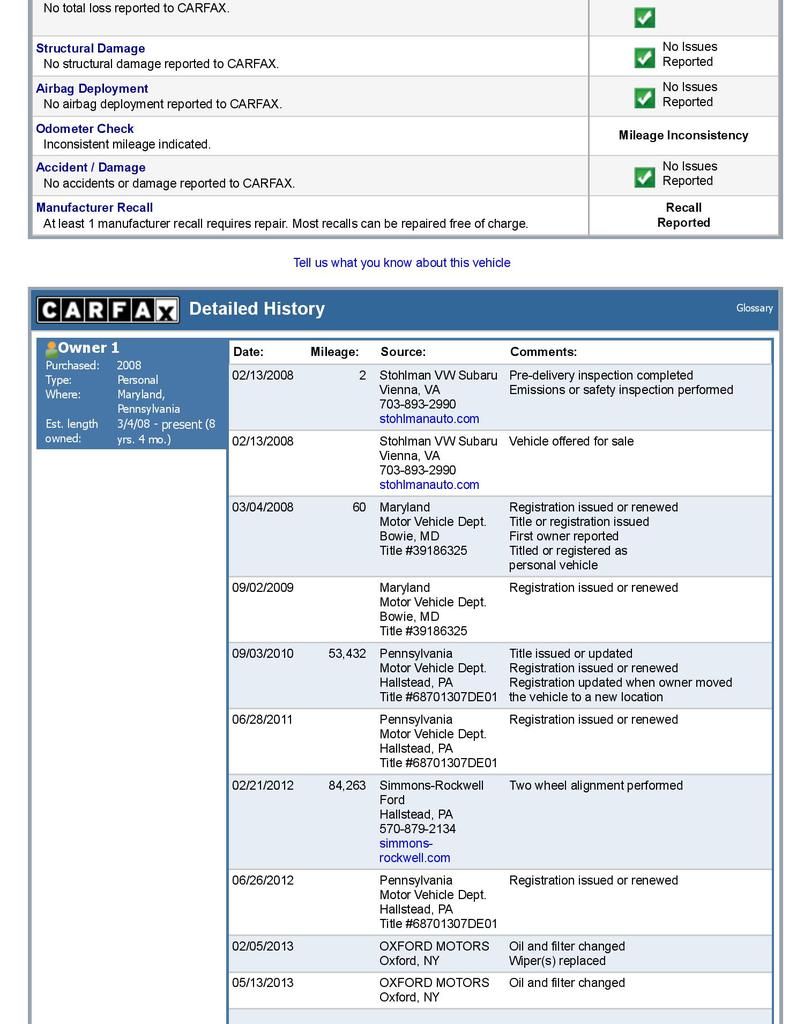This screenshot has height=1024, width=804.
Task: Click the 'Date:' column header
Action: [x=248, y=352]
